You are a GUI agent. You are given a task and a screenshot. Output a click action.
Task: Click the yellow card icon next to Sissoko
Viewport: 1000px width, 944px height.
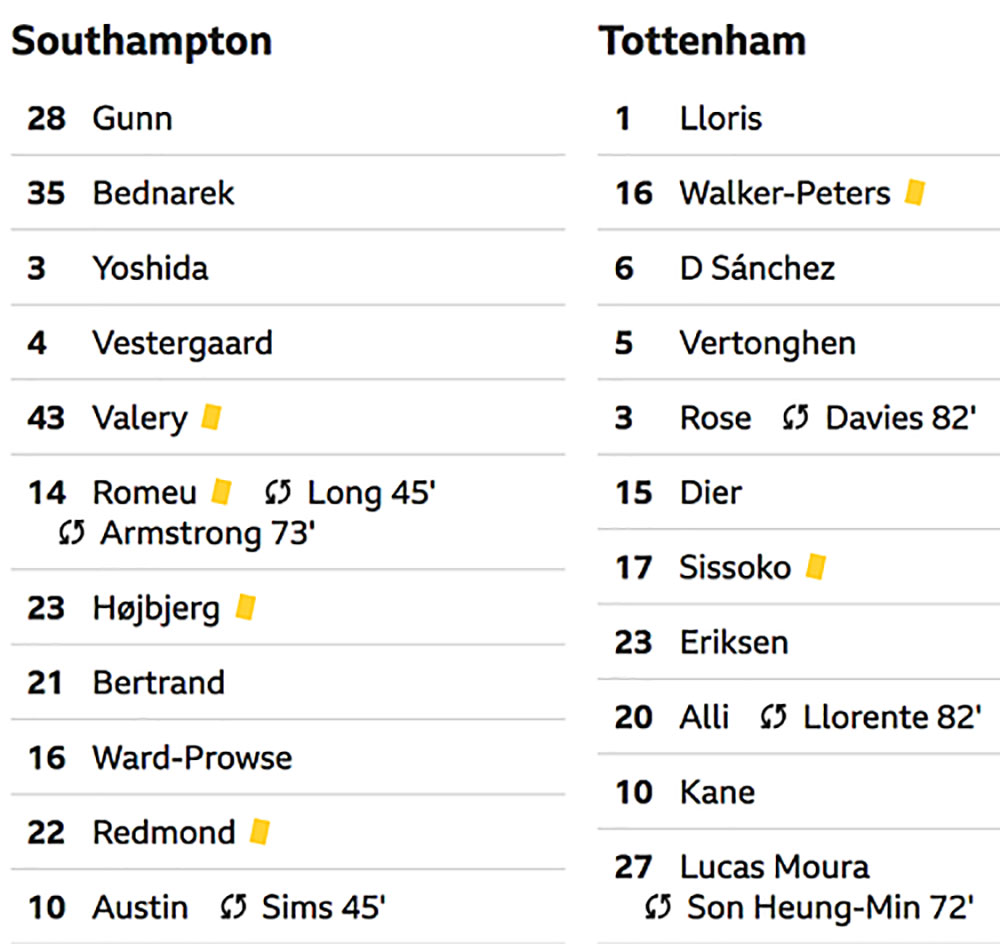pyautogui.click(x=816, y=566)
